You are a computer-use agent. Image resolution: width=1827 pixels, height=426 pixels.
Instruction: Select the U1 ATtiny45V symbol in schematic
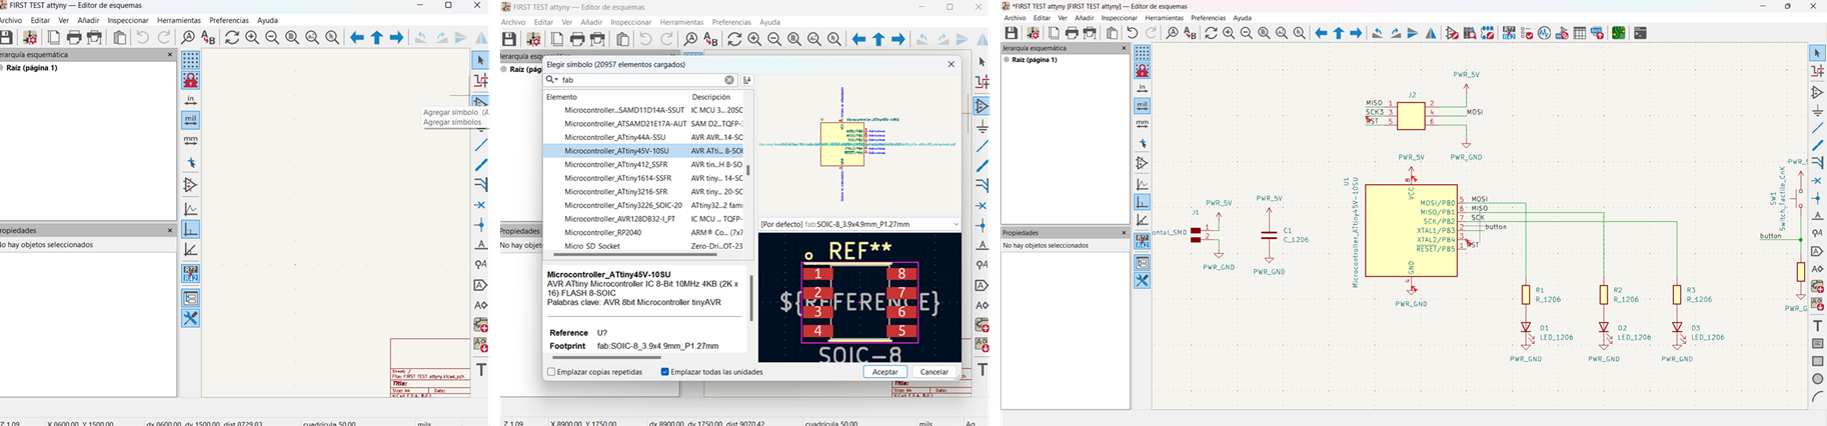[x=1411, y=230]
